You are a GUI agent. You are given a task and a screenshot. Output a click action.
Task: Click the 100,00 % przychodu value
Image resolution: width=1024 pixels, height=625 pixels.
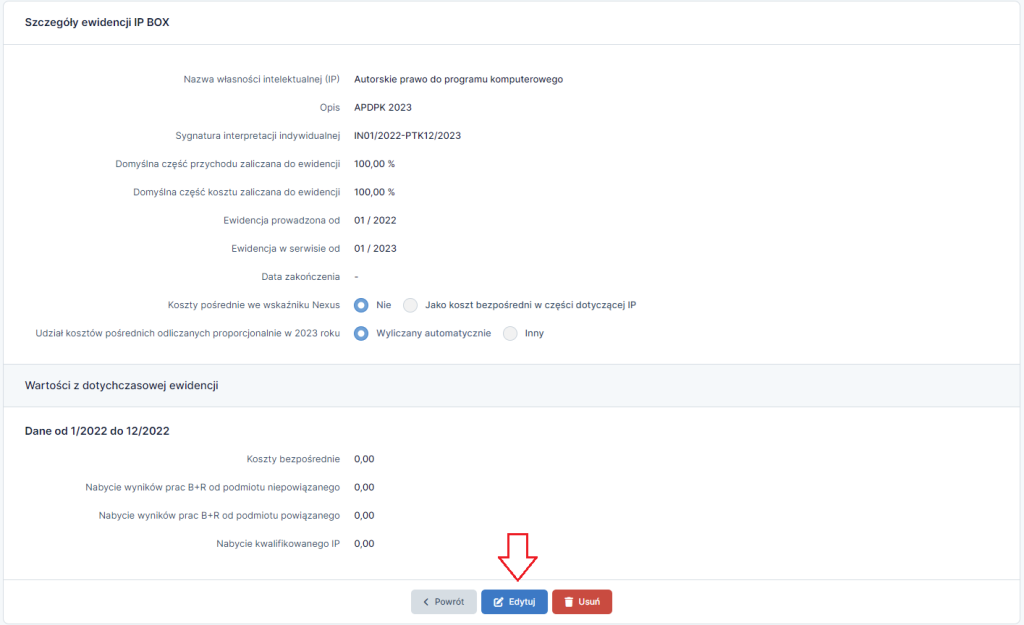pyautogui.click(x=375, y=163)
